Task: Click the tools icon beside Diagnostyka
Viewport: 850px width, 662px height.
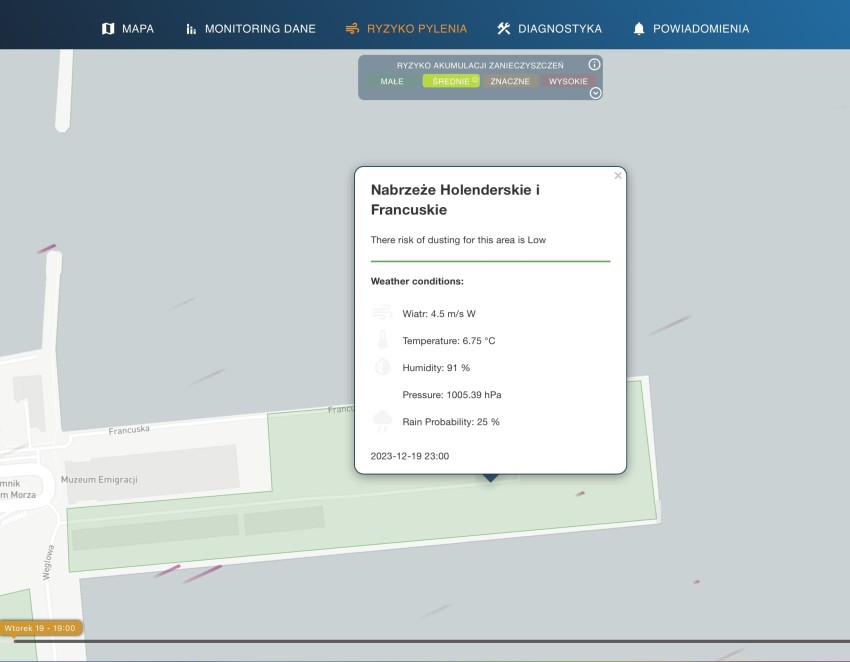Action: point(504,29)
